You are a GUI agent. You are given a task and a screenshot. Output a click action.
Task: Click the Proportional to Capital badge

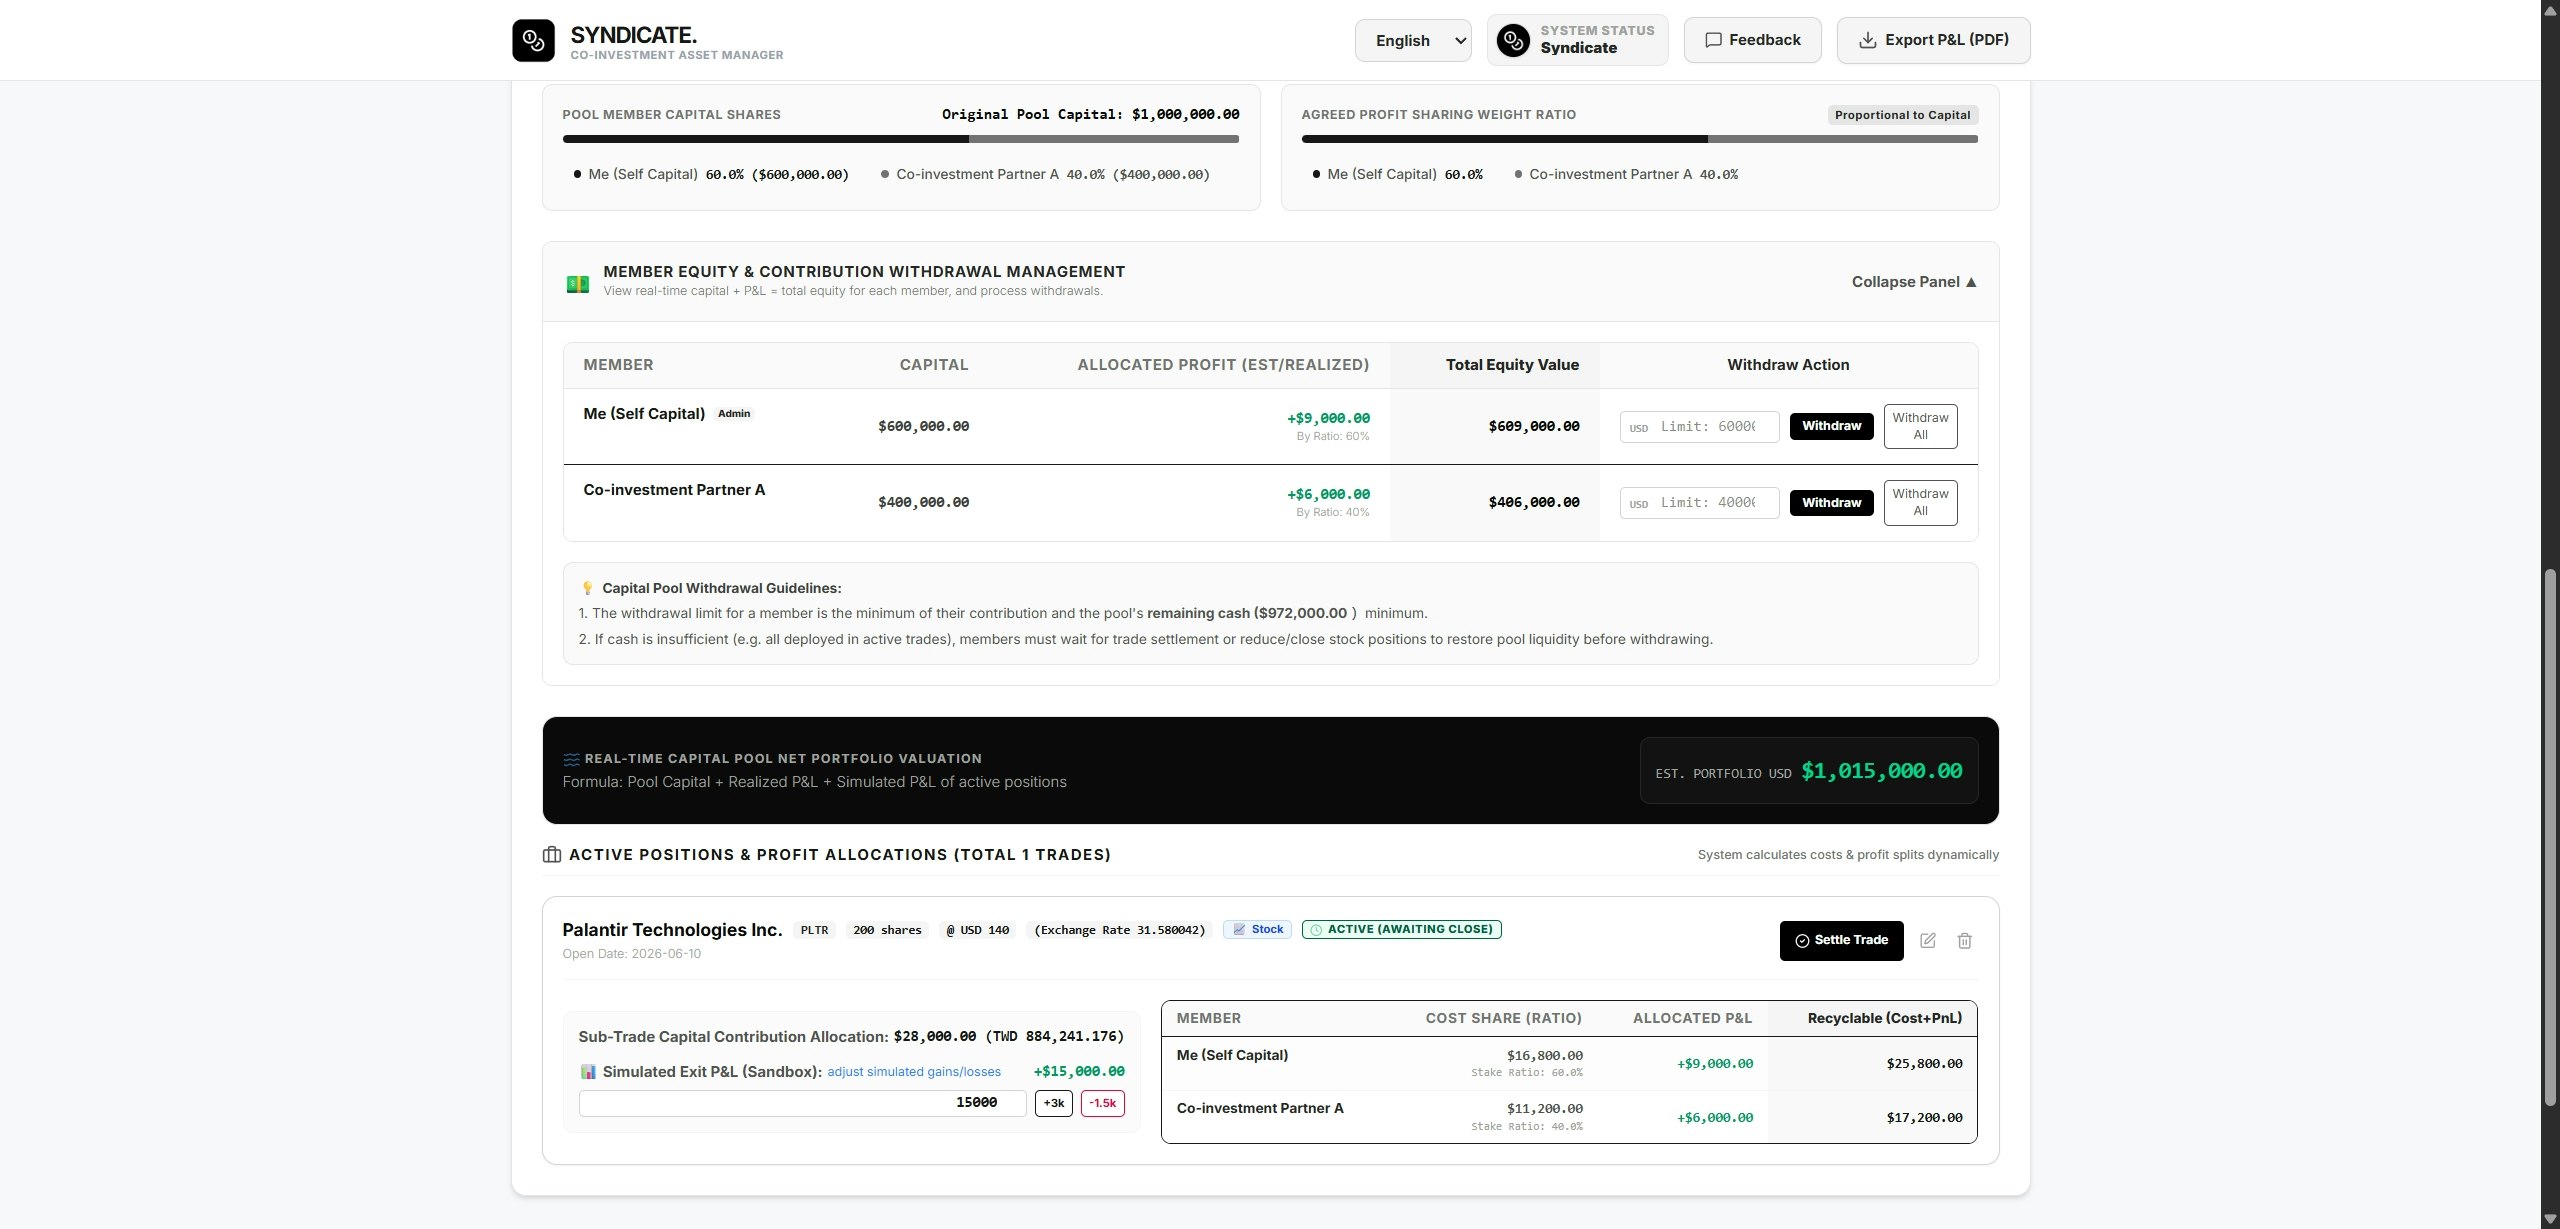(1902, 115)
